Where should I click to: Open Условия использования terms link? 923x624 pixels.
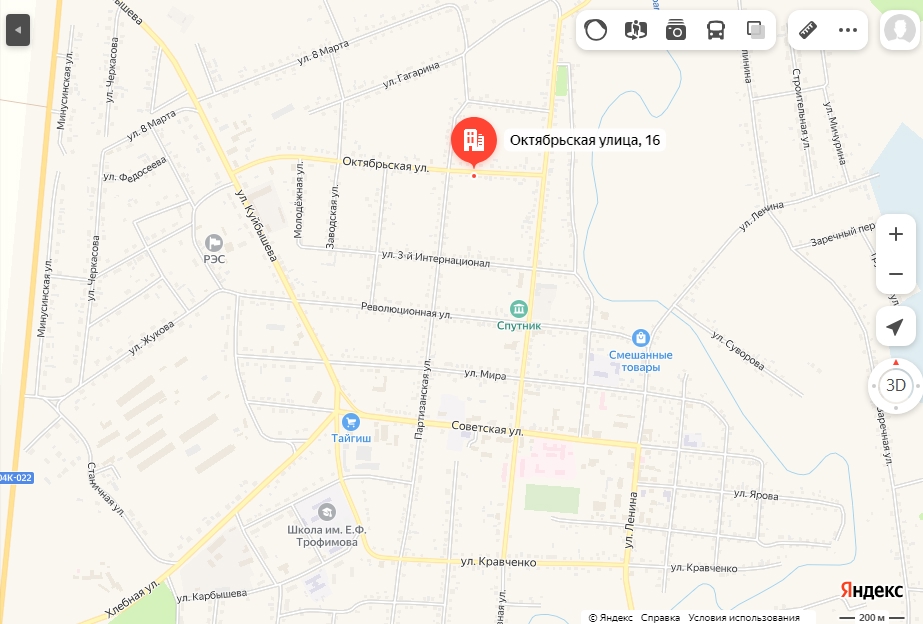click(x=744, y=618)
